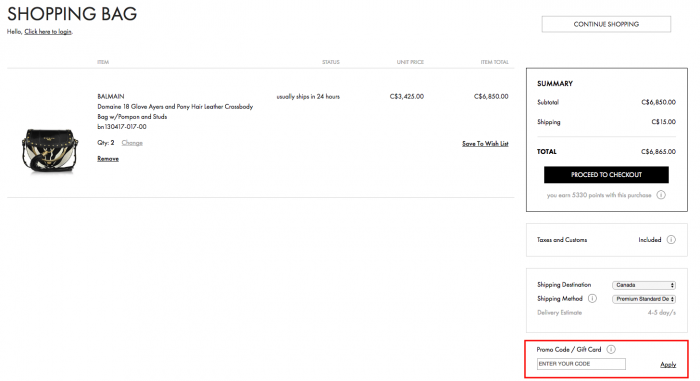This screenshot has width=700, height=381.
Task: Click the SHOPPING BAG page heading
Action: point(72,14)
